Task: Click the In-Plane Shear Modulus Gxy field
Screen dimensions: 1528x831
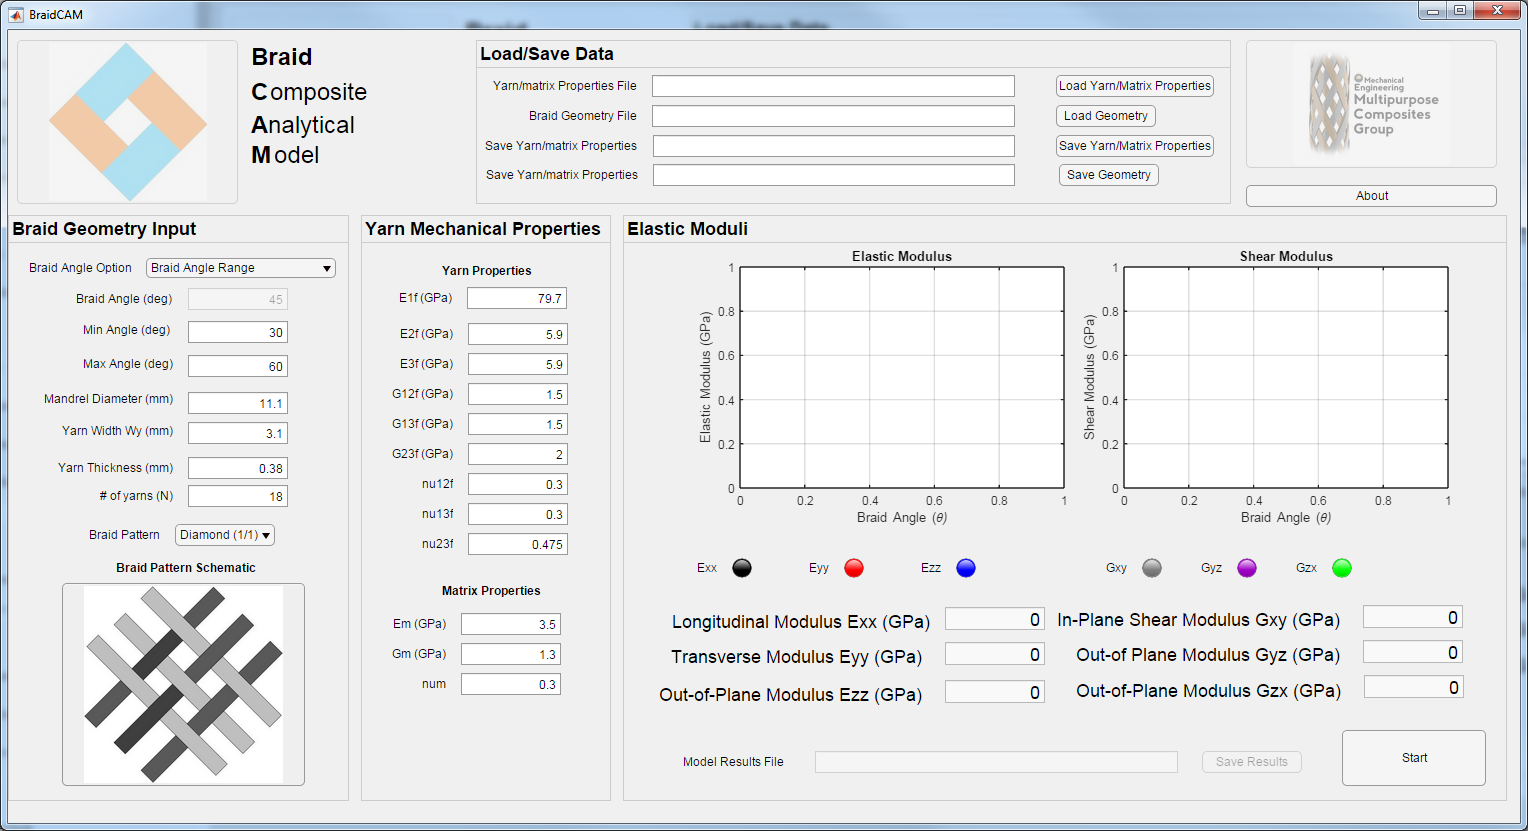Action: click(1413, 617)
